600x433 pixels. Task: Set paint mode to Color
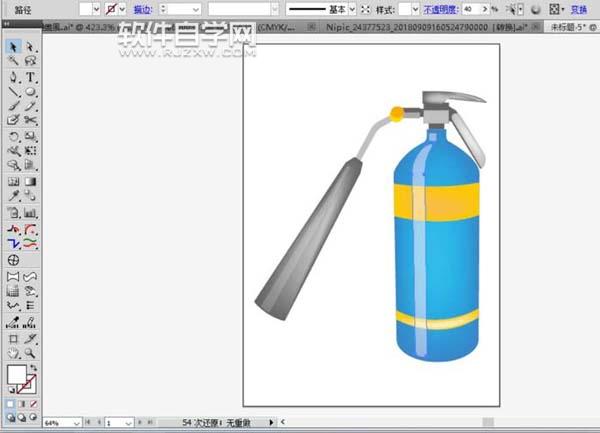[x=10, y=404]
